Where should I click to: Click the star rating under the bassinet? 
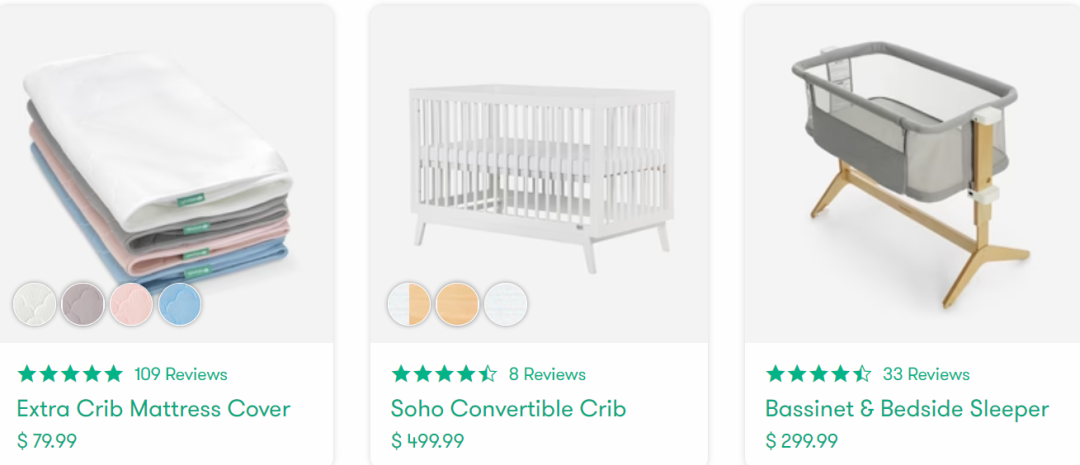pos(818,374)
